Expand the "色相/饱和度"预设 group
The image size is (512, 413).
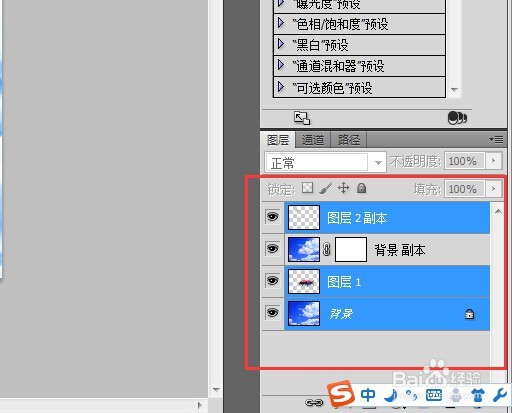pyautogui.click(x=281, y=23)
